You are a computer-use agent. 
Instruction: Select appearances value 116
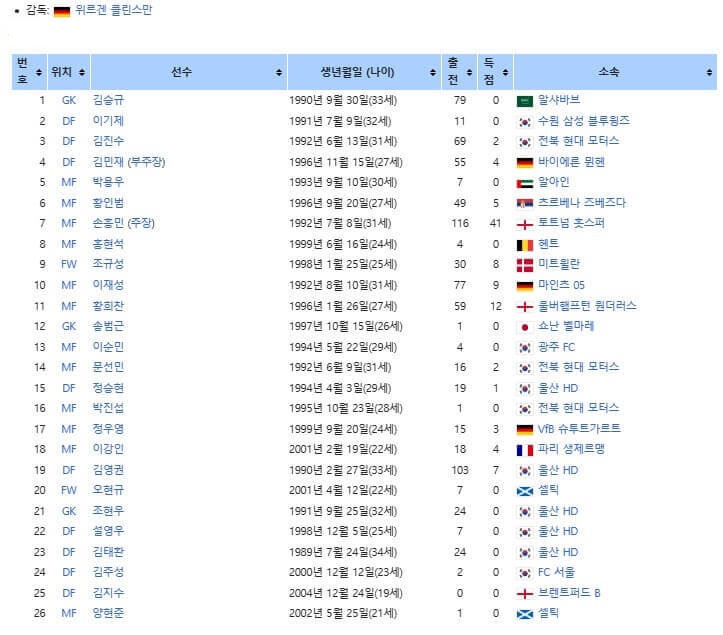point(460,224)
